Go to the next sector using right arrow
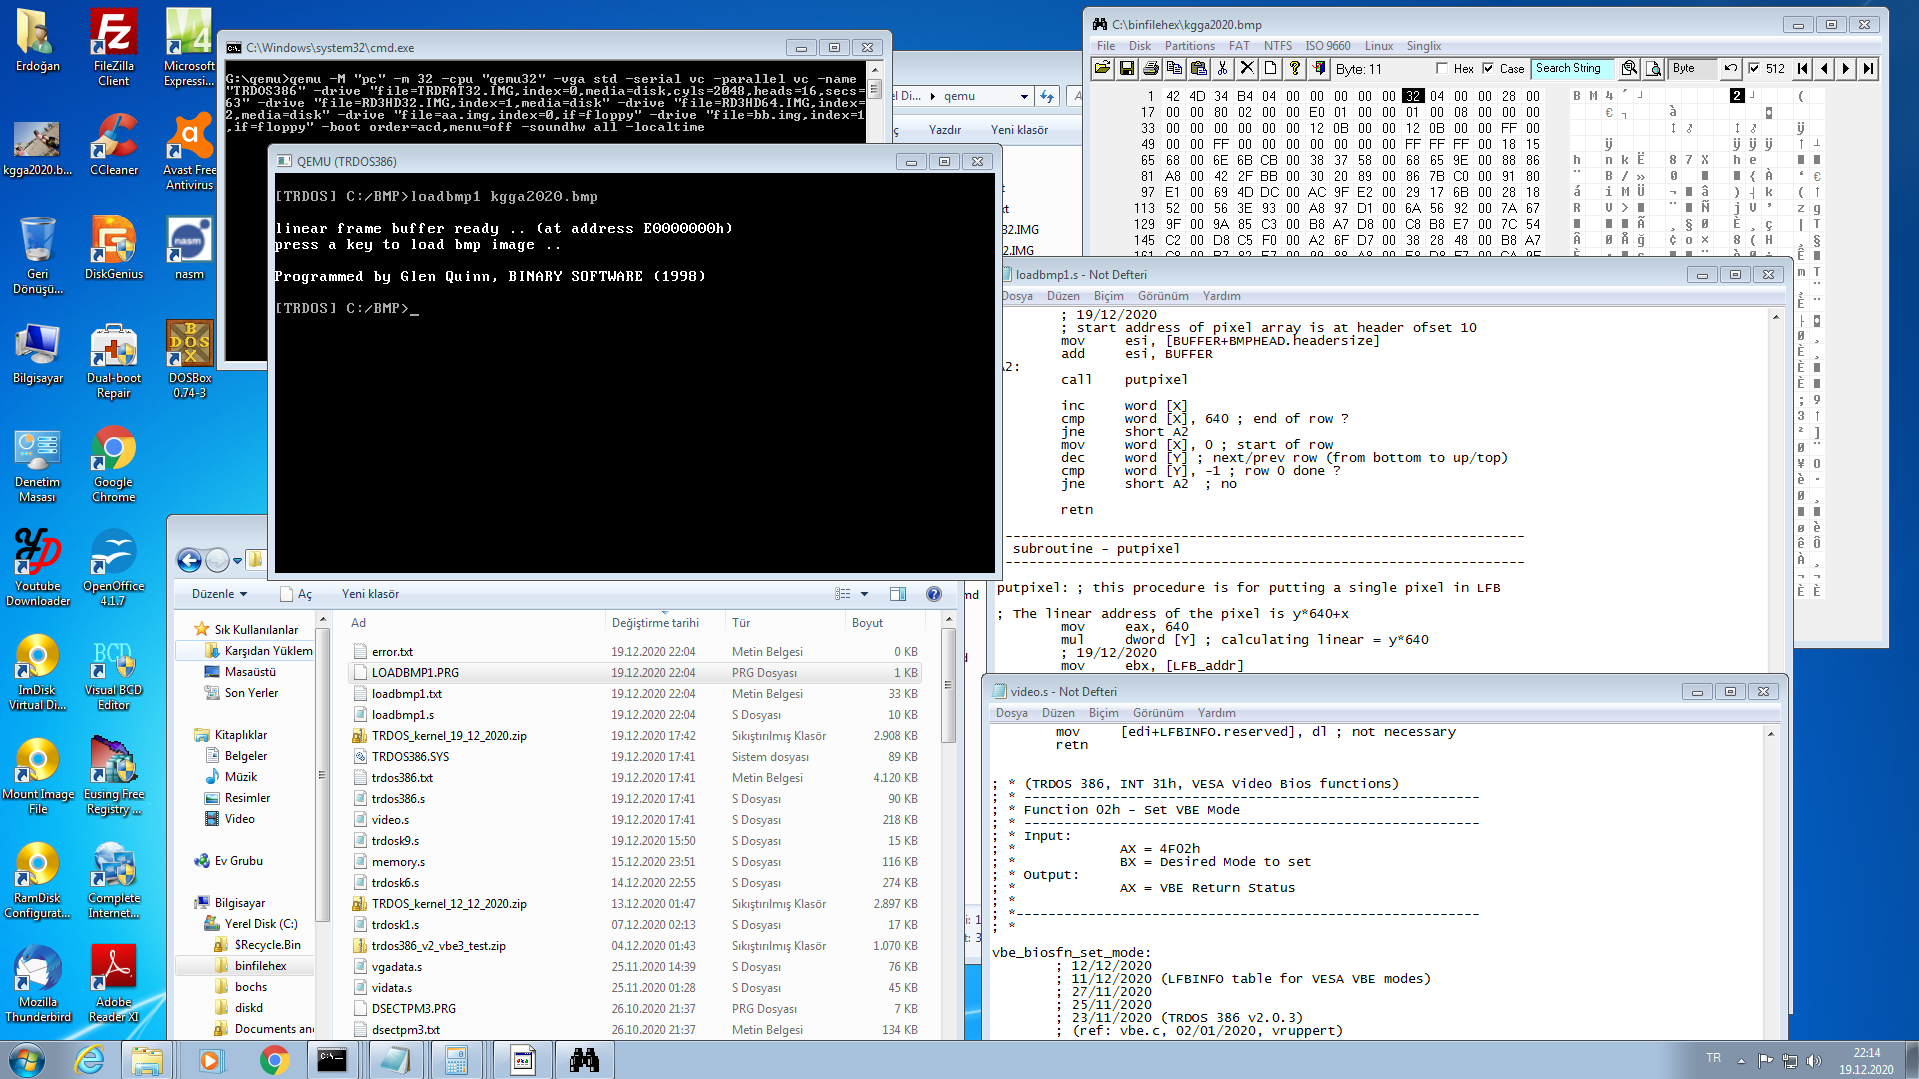 tap(1846, 68)
